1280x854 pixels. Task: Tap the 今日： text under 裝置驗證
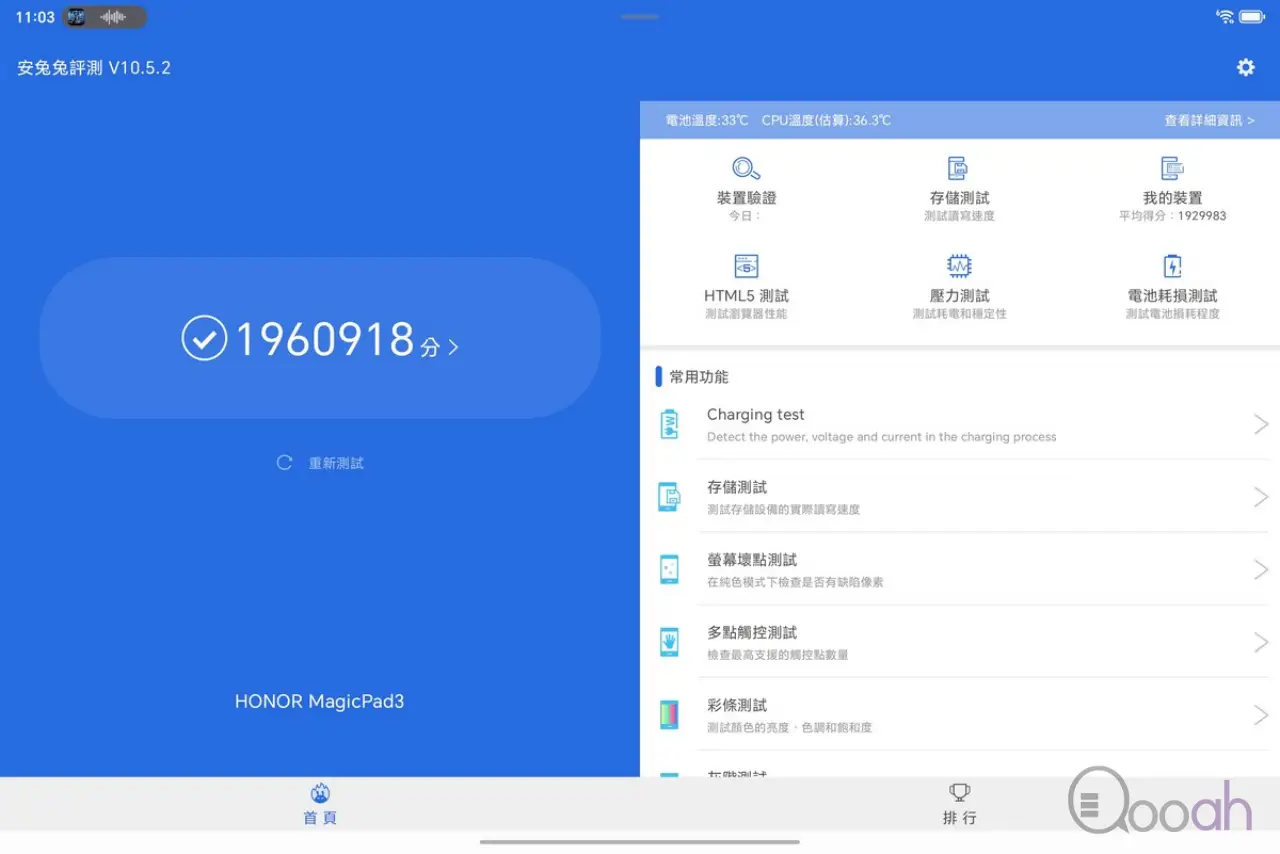pyautogui.click(x=746, y=216)
